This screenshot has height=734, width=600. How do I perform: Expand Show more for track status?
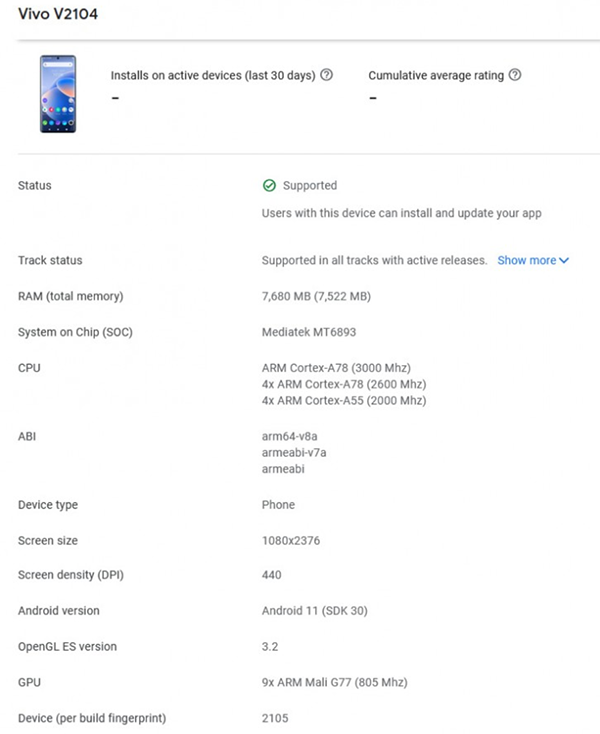coord(533,260)
